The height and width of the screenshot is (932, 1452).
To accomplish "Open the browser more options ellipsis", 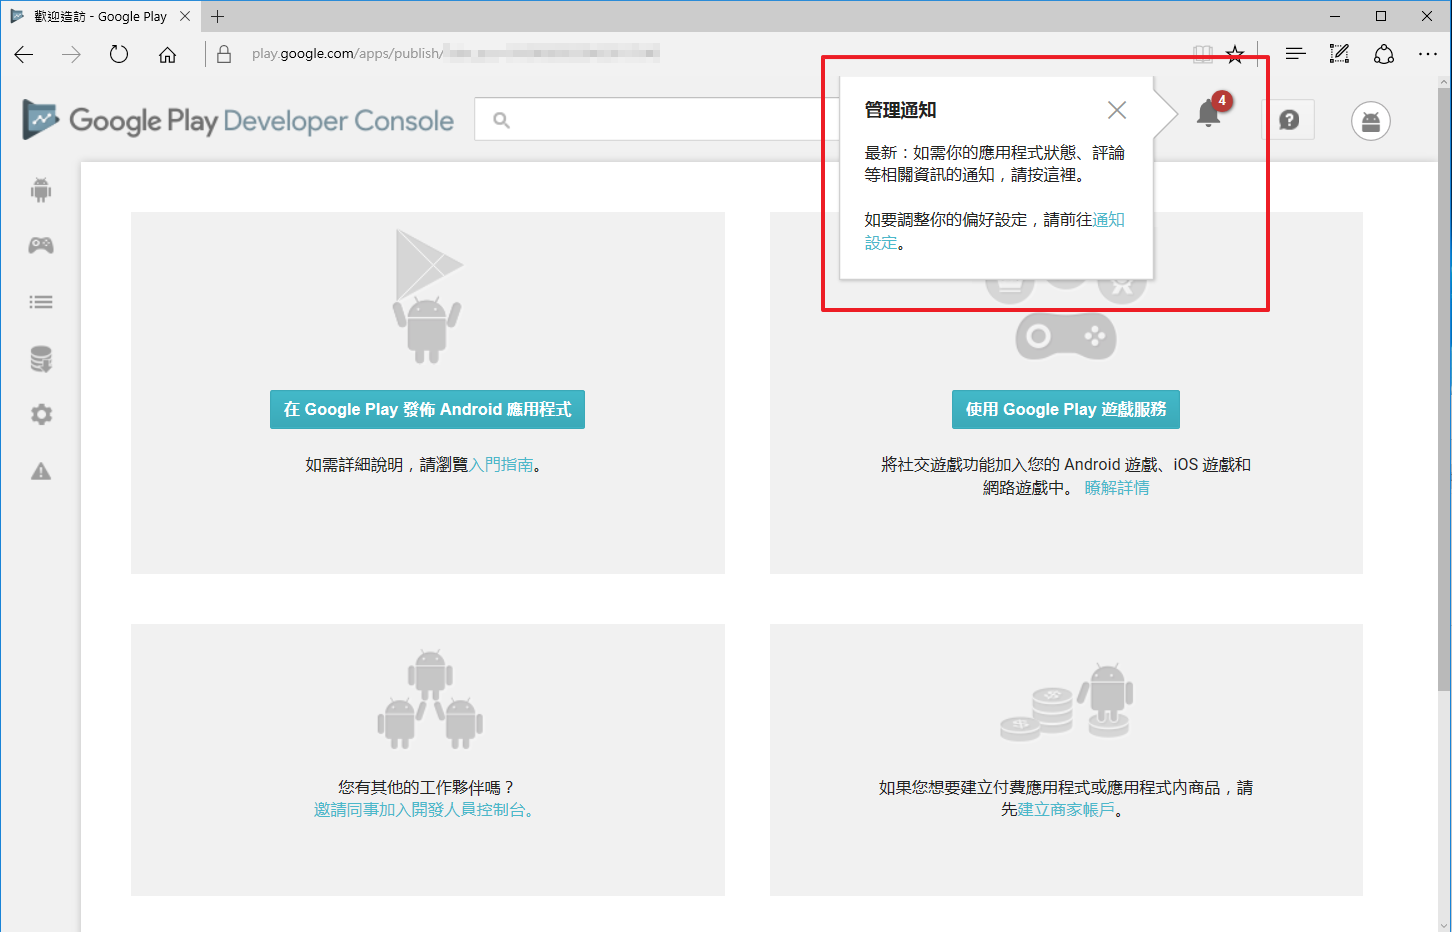I will pyautogui.click(x=1428, y=54).
